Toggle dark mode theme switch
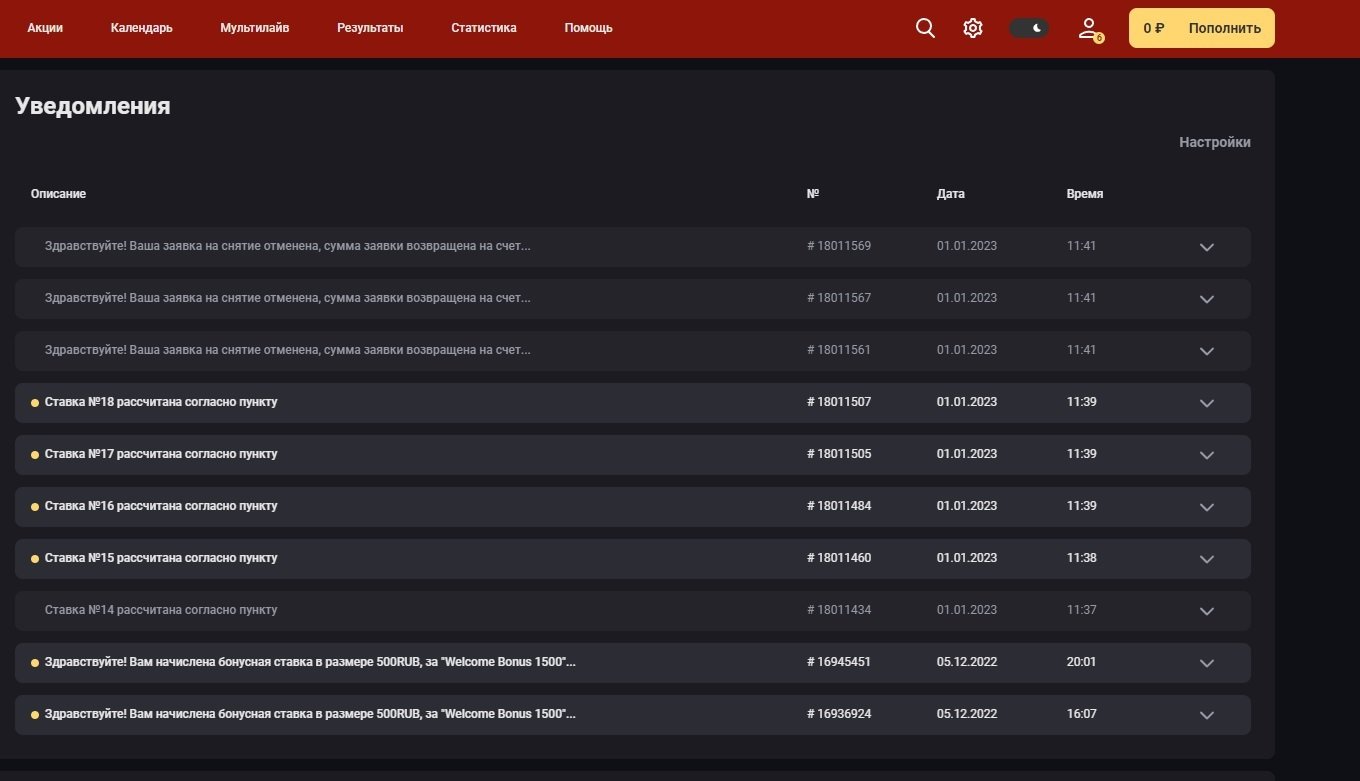The height and width of the screenshot is (781, 1360). pos(1028,28)
